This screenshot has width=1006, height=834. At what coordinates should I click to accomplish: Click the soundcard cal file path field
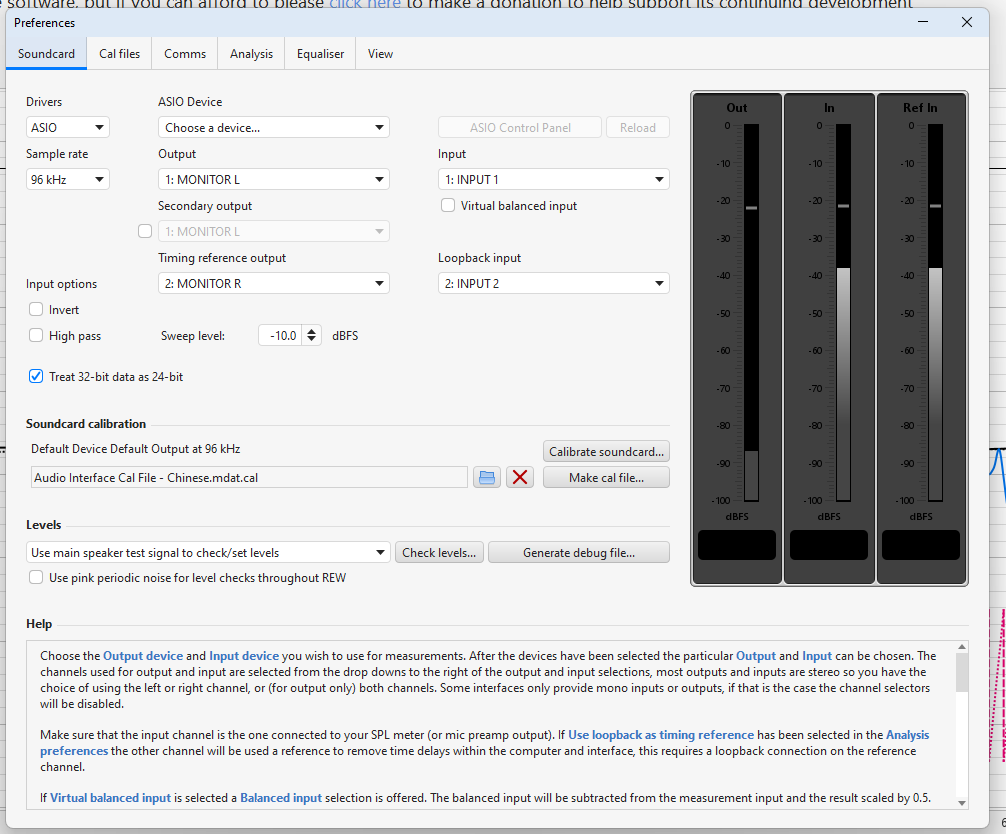coord(249,477)
